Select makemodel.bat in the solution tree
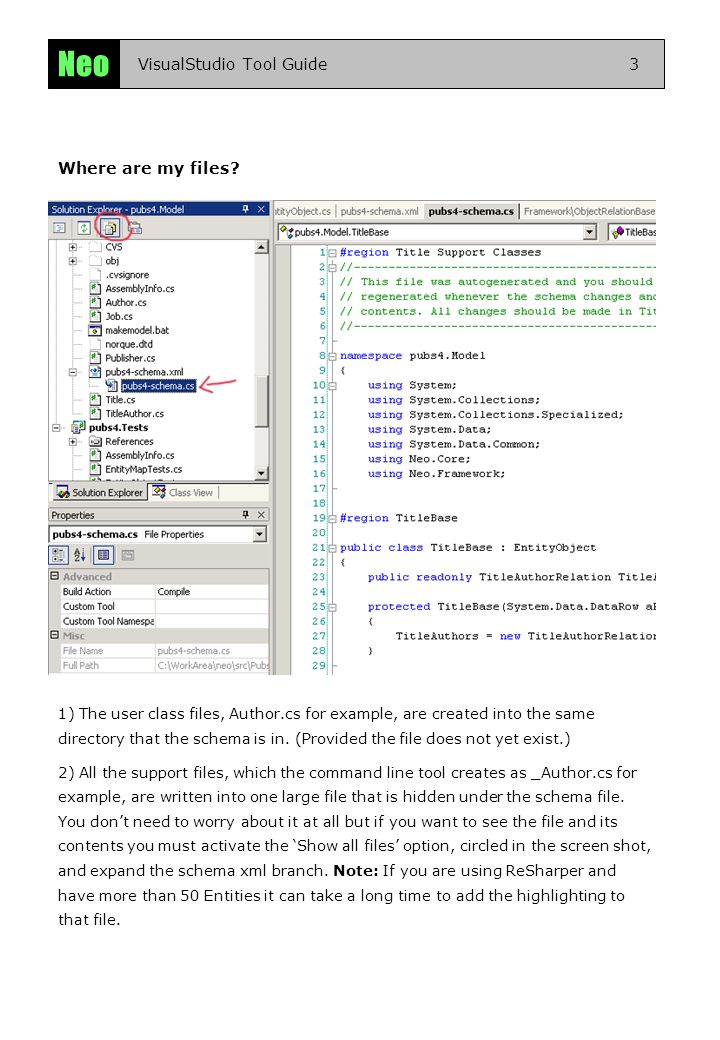The height and width of the screenshot is (1040, 720). (137, 330)
